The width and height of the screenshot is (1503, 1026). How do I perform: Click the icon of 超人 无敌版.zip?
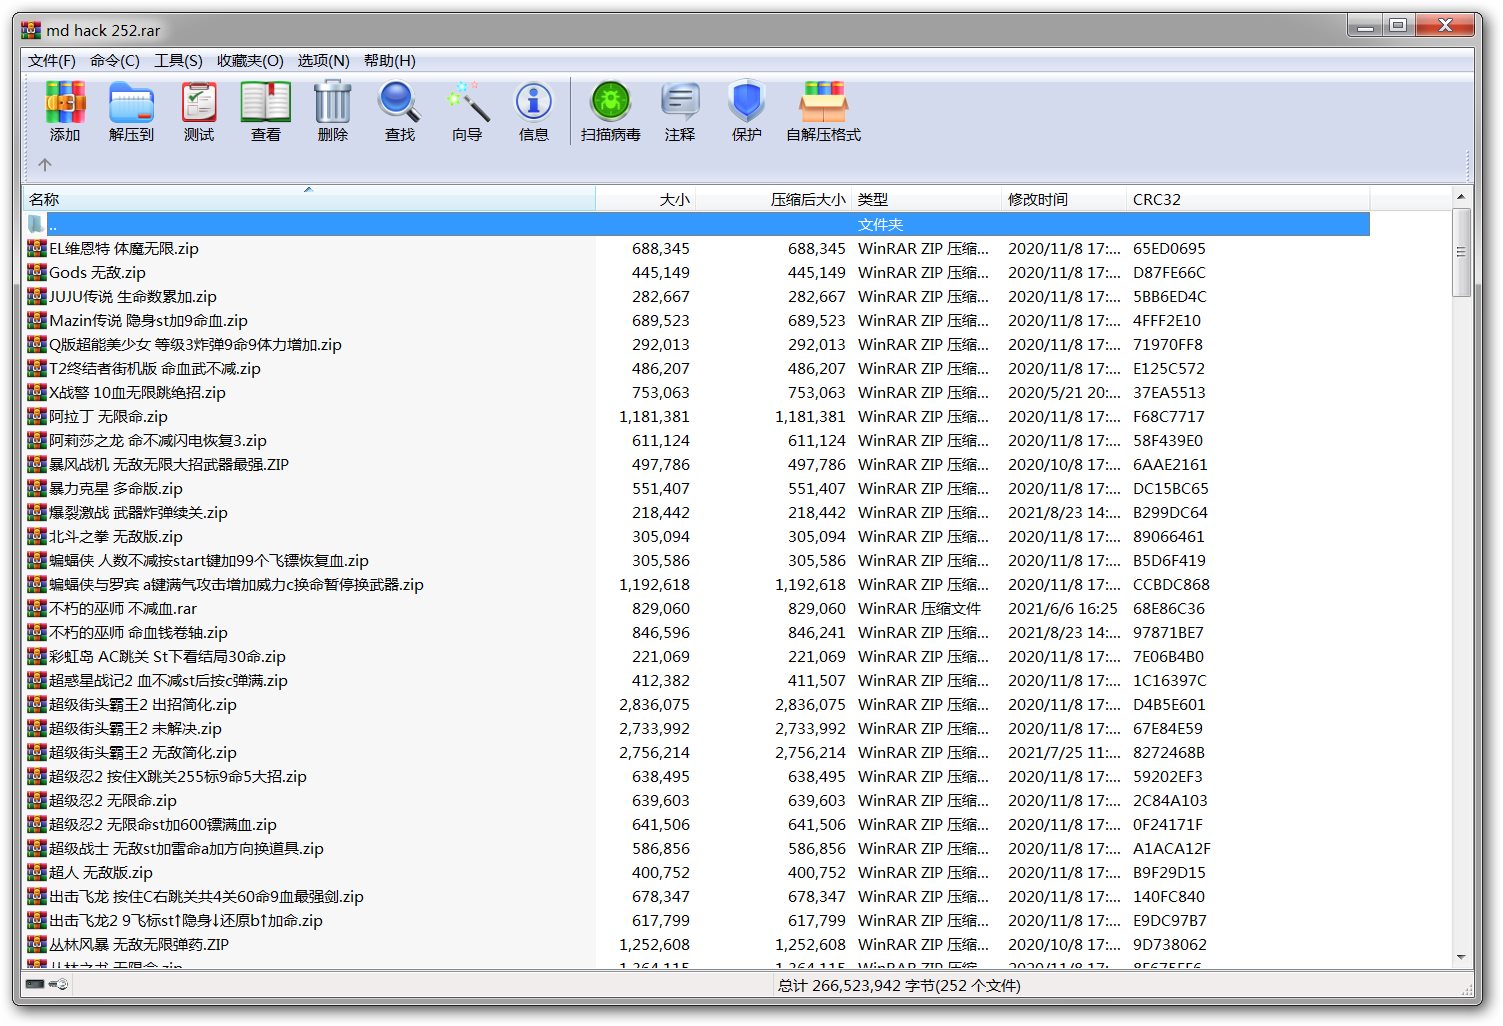pos(37,872)
